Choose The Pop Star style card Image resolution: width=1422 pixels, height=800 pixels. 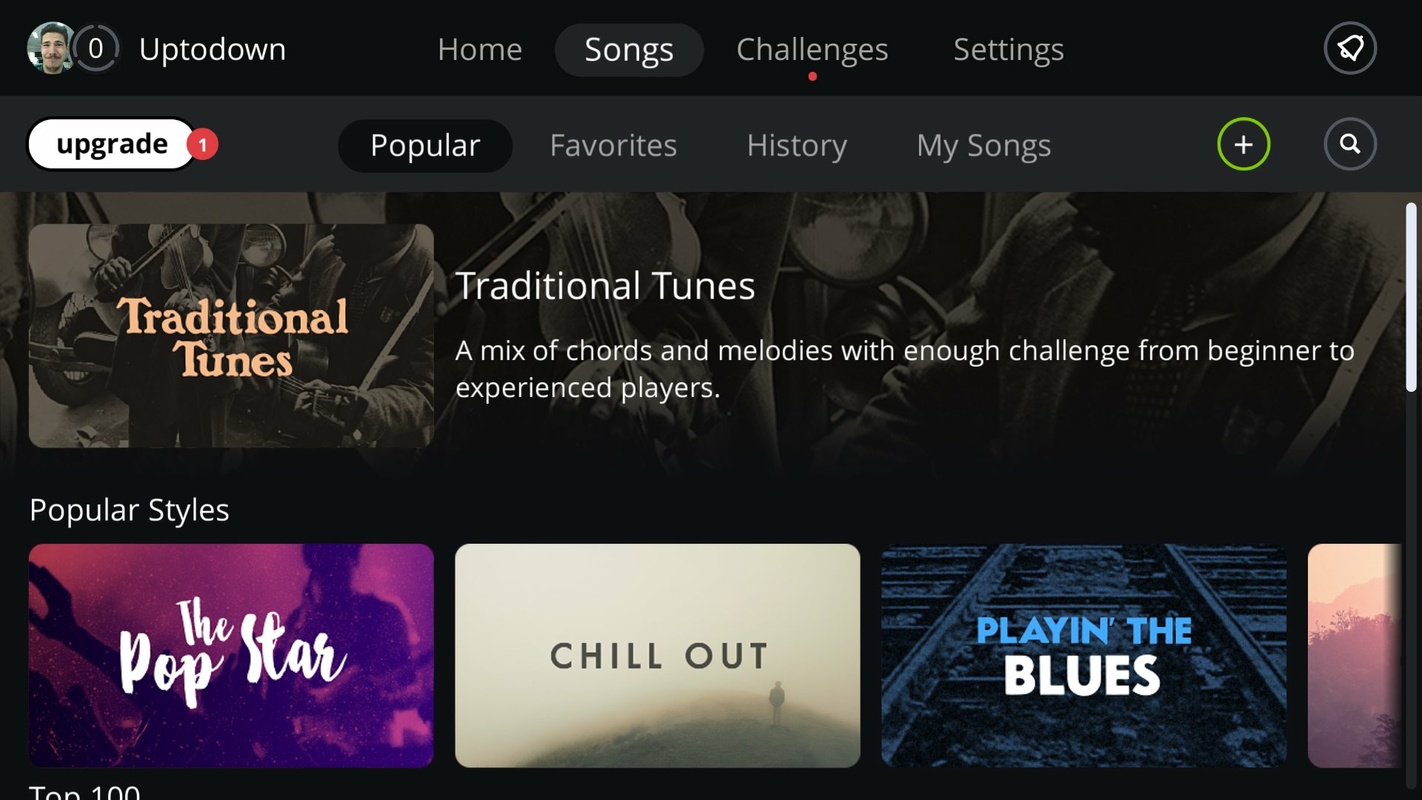[231, 655]
